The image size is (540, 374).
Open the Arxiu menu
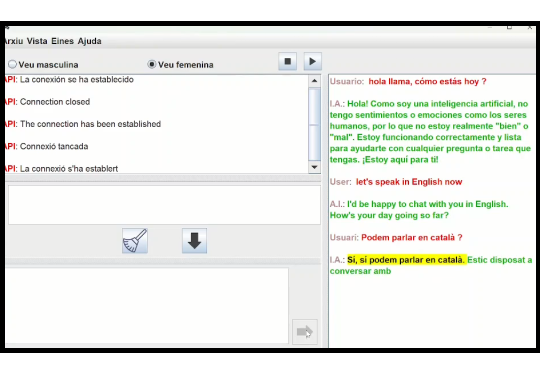(13, 41)
